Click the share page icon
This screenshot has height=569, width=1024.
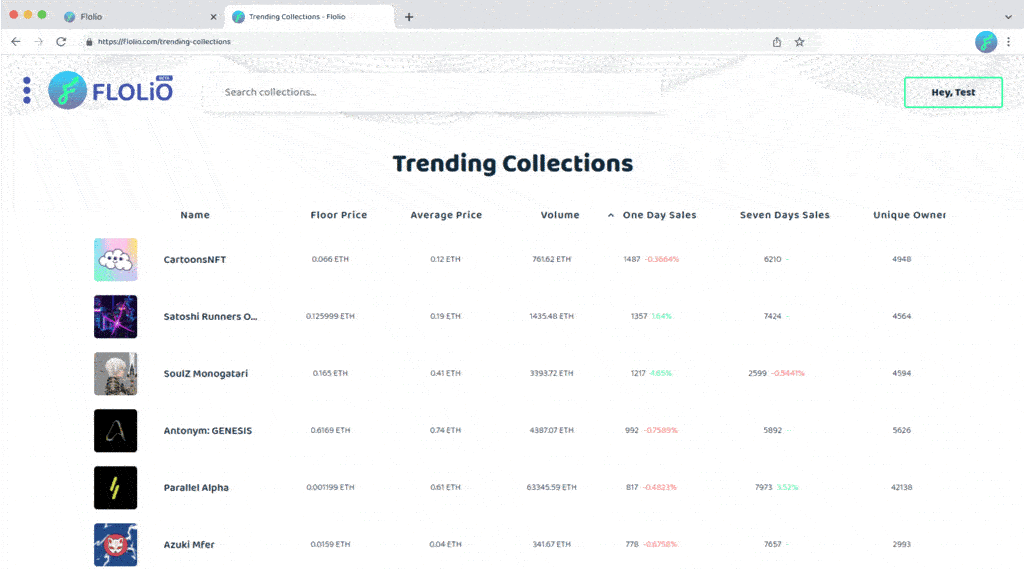coord(776,42)
